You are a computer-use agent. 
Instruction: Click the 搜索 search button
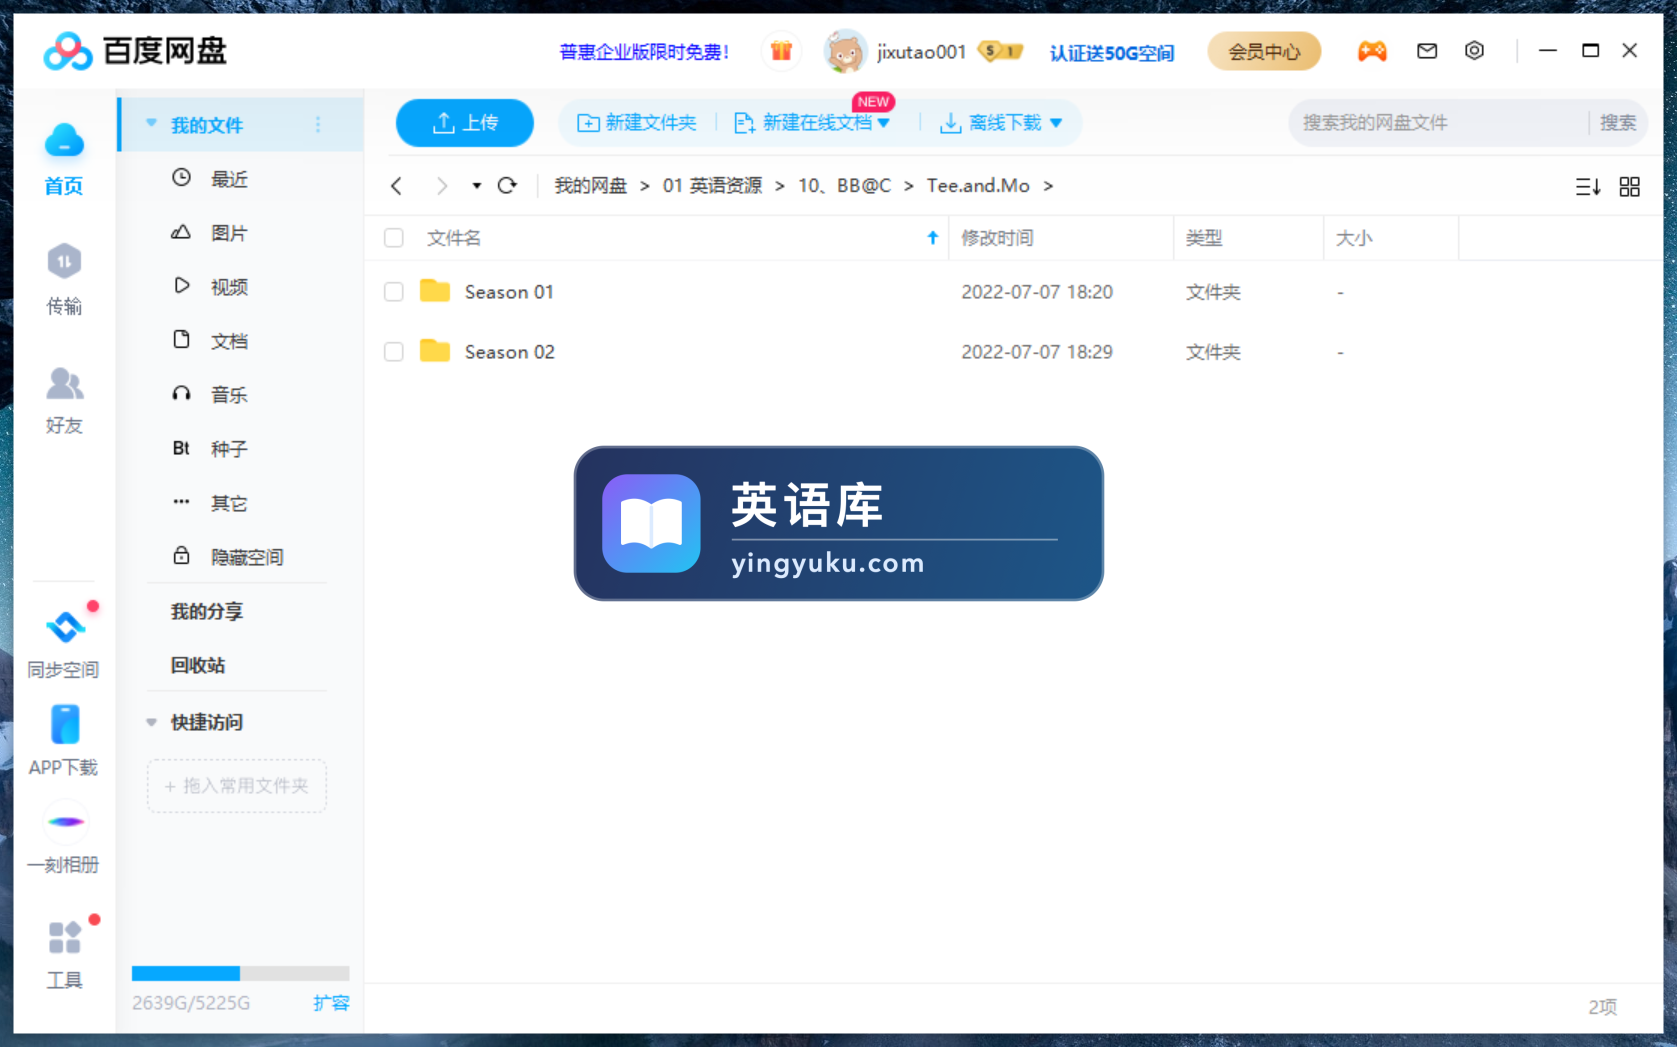pos(1617,123)
